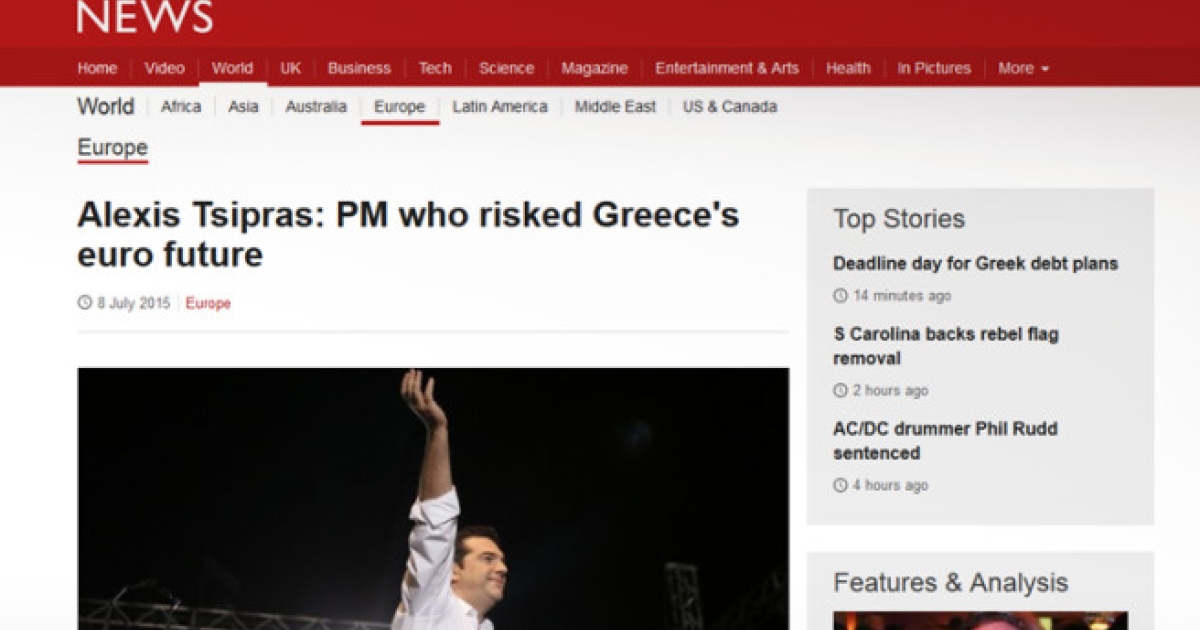Screen dimensions: 1200x630
Task: Click the clock icon next to 14 minutes ago
Action: pos(841,296)
